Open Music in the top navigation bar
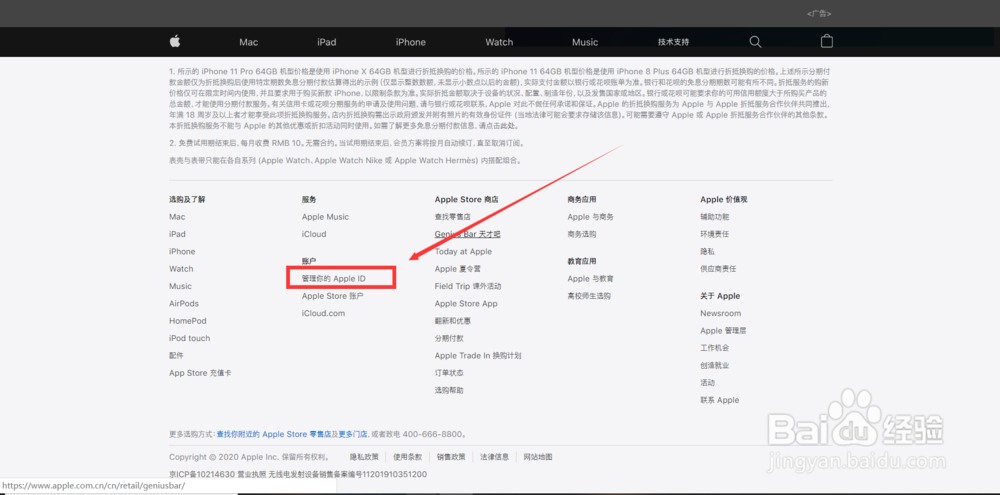This screenshot has width=1000, height=495. click(585, 42)
